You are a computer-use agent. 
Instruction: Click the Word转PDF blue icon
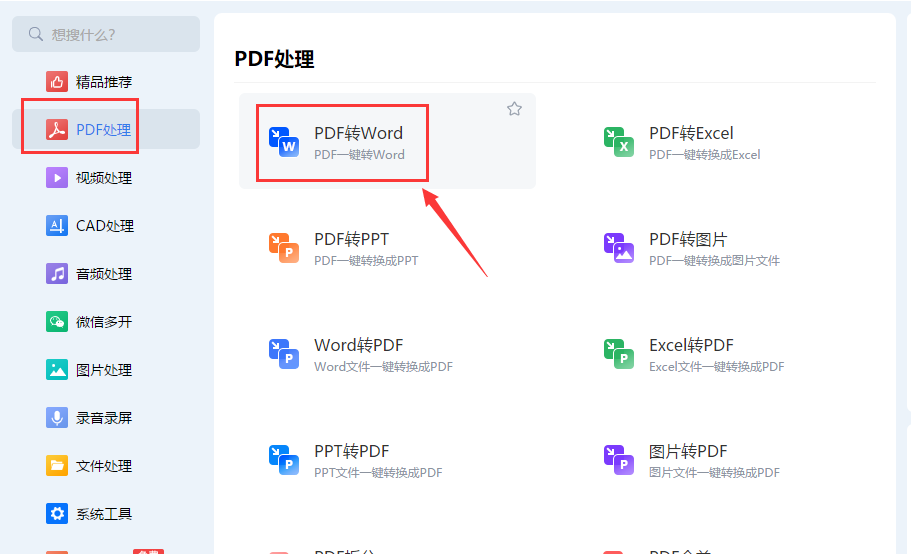(284, 354)
